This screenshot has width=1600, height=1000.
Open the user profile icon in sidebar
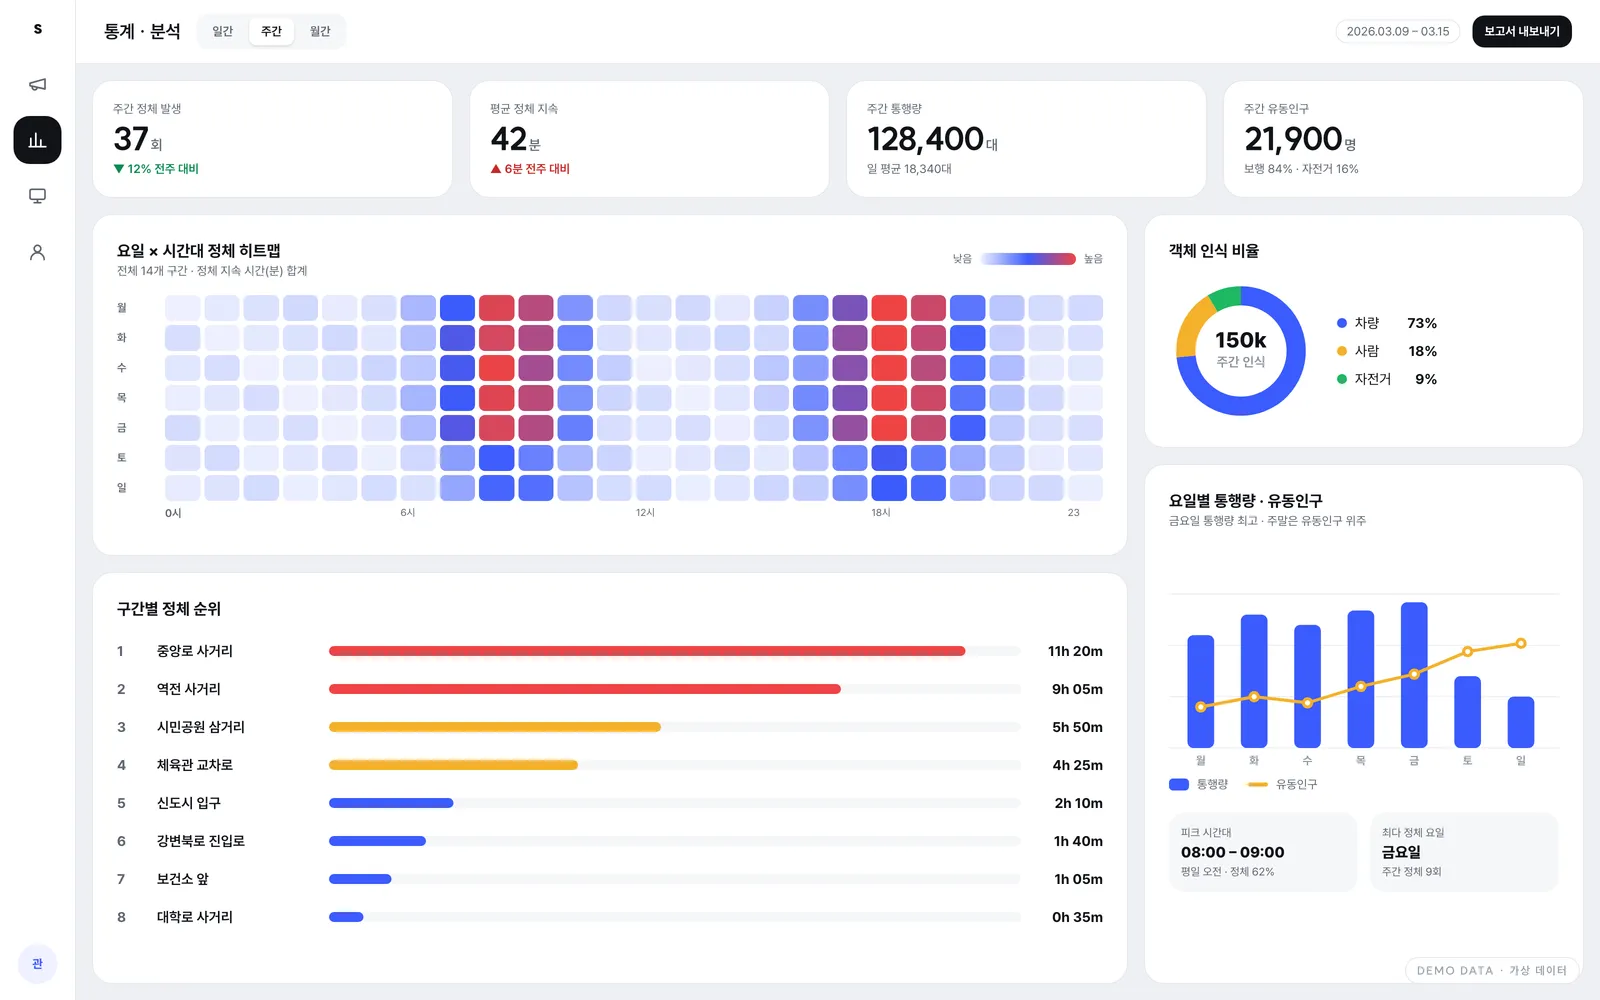[37, 252]
